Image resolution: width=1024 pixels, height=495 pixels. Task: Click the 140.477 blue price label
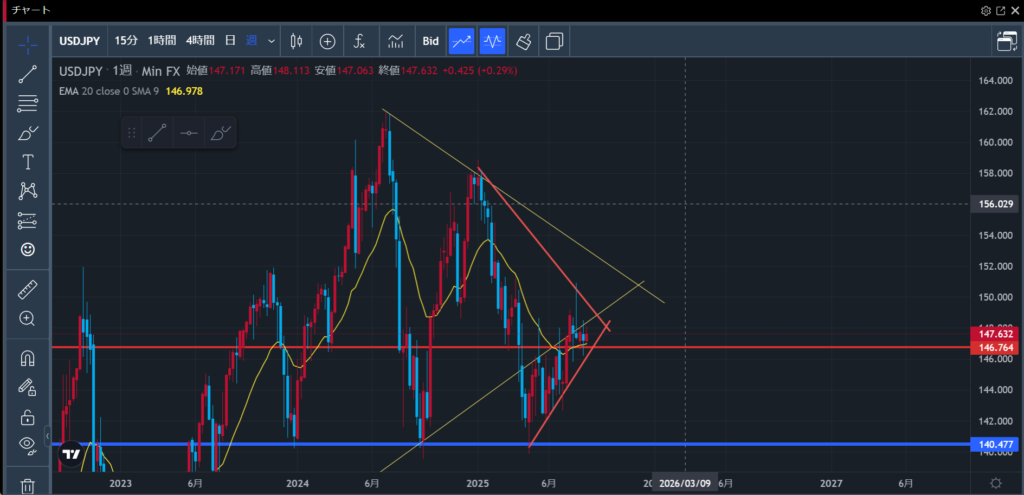tap(996, 445)
